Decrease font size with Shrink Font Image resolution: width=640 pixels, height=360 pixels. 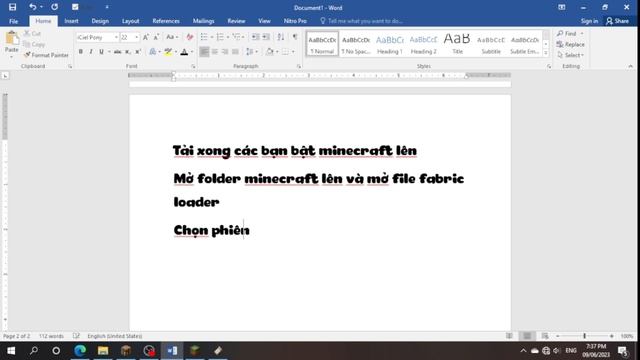(156, 37)
